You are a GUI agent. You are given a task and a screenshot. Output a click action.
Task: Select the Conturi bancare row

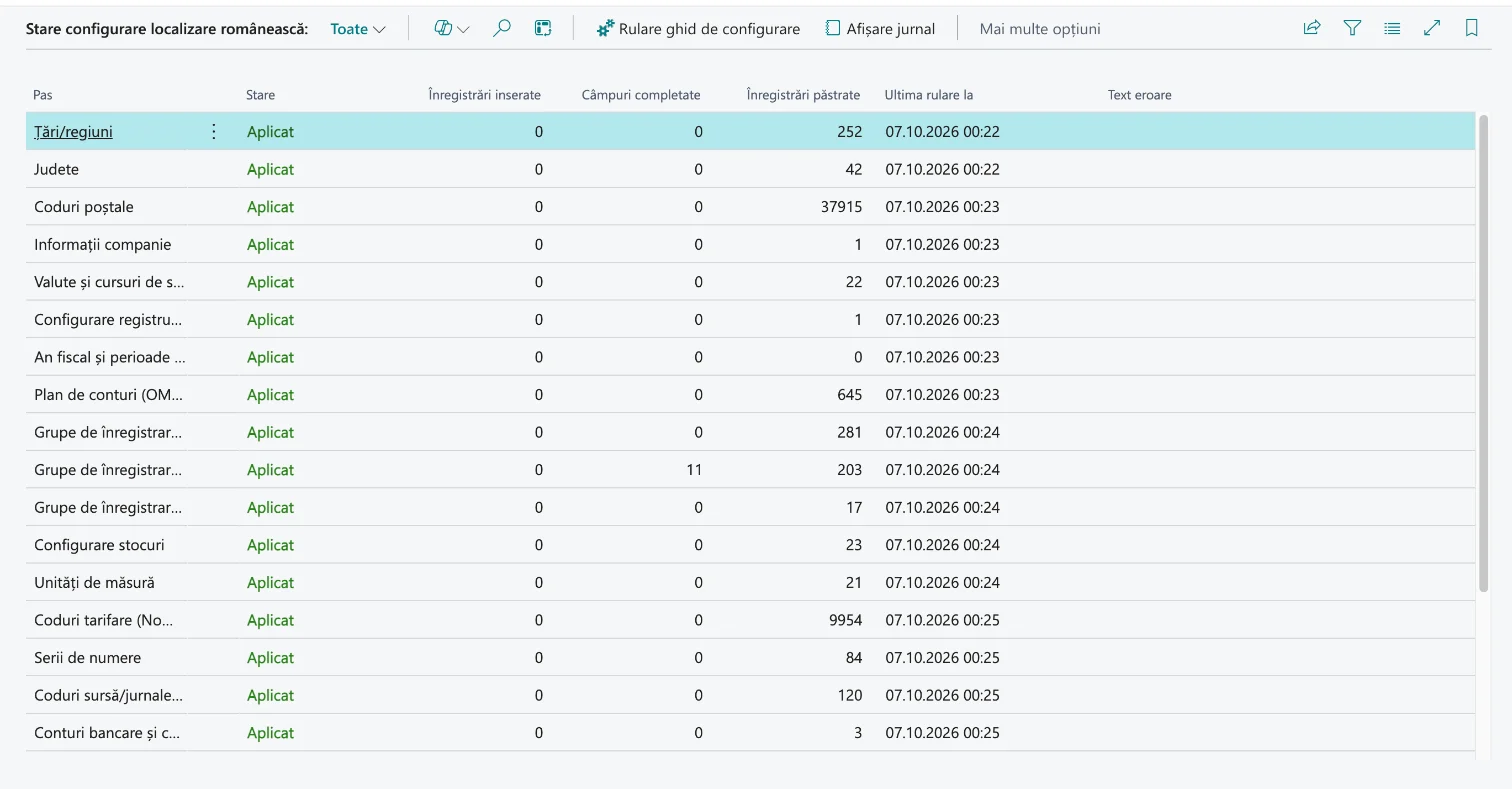pyautogui.click(x=750, y=733)
